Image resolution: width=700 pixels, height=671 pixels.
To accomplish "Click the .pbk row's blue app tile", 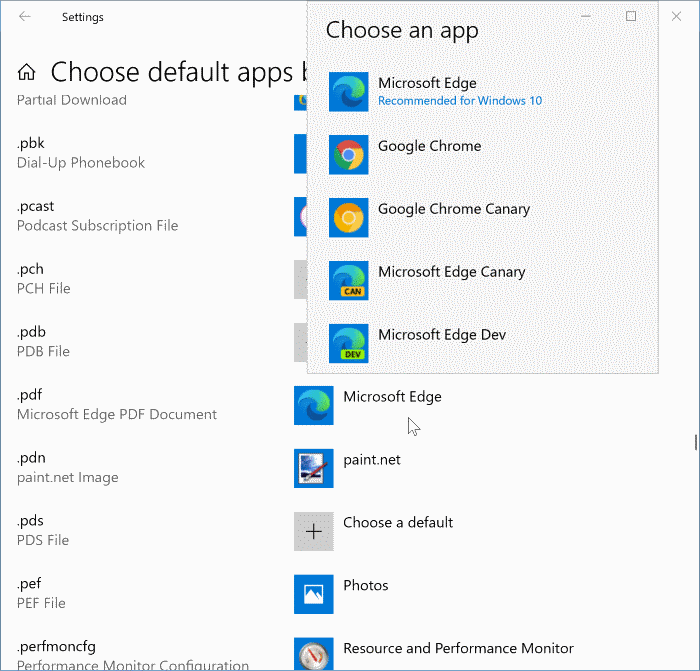I will click(300, 154).
